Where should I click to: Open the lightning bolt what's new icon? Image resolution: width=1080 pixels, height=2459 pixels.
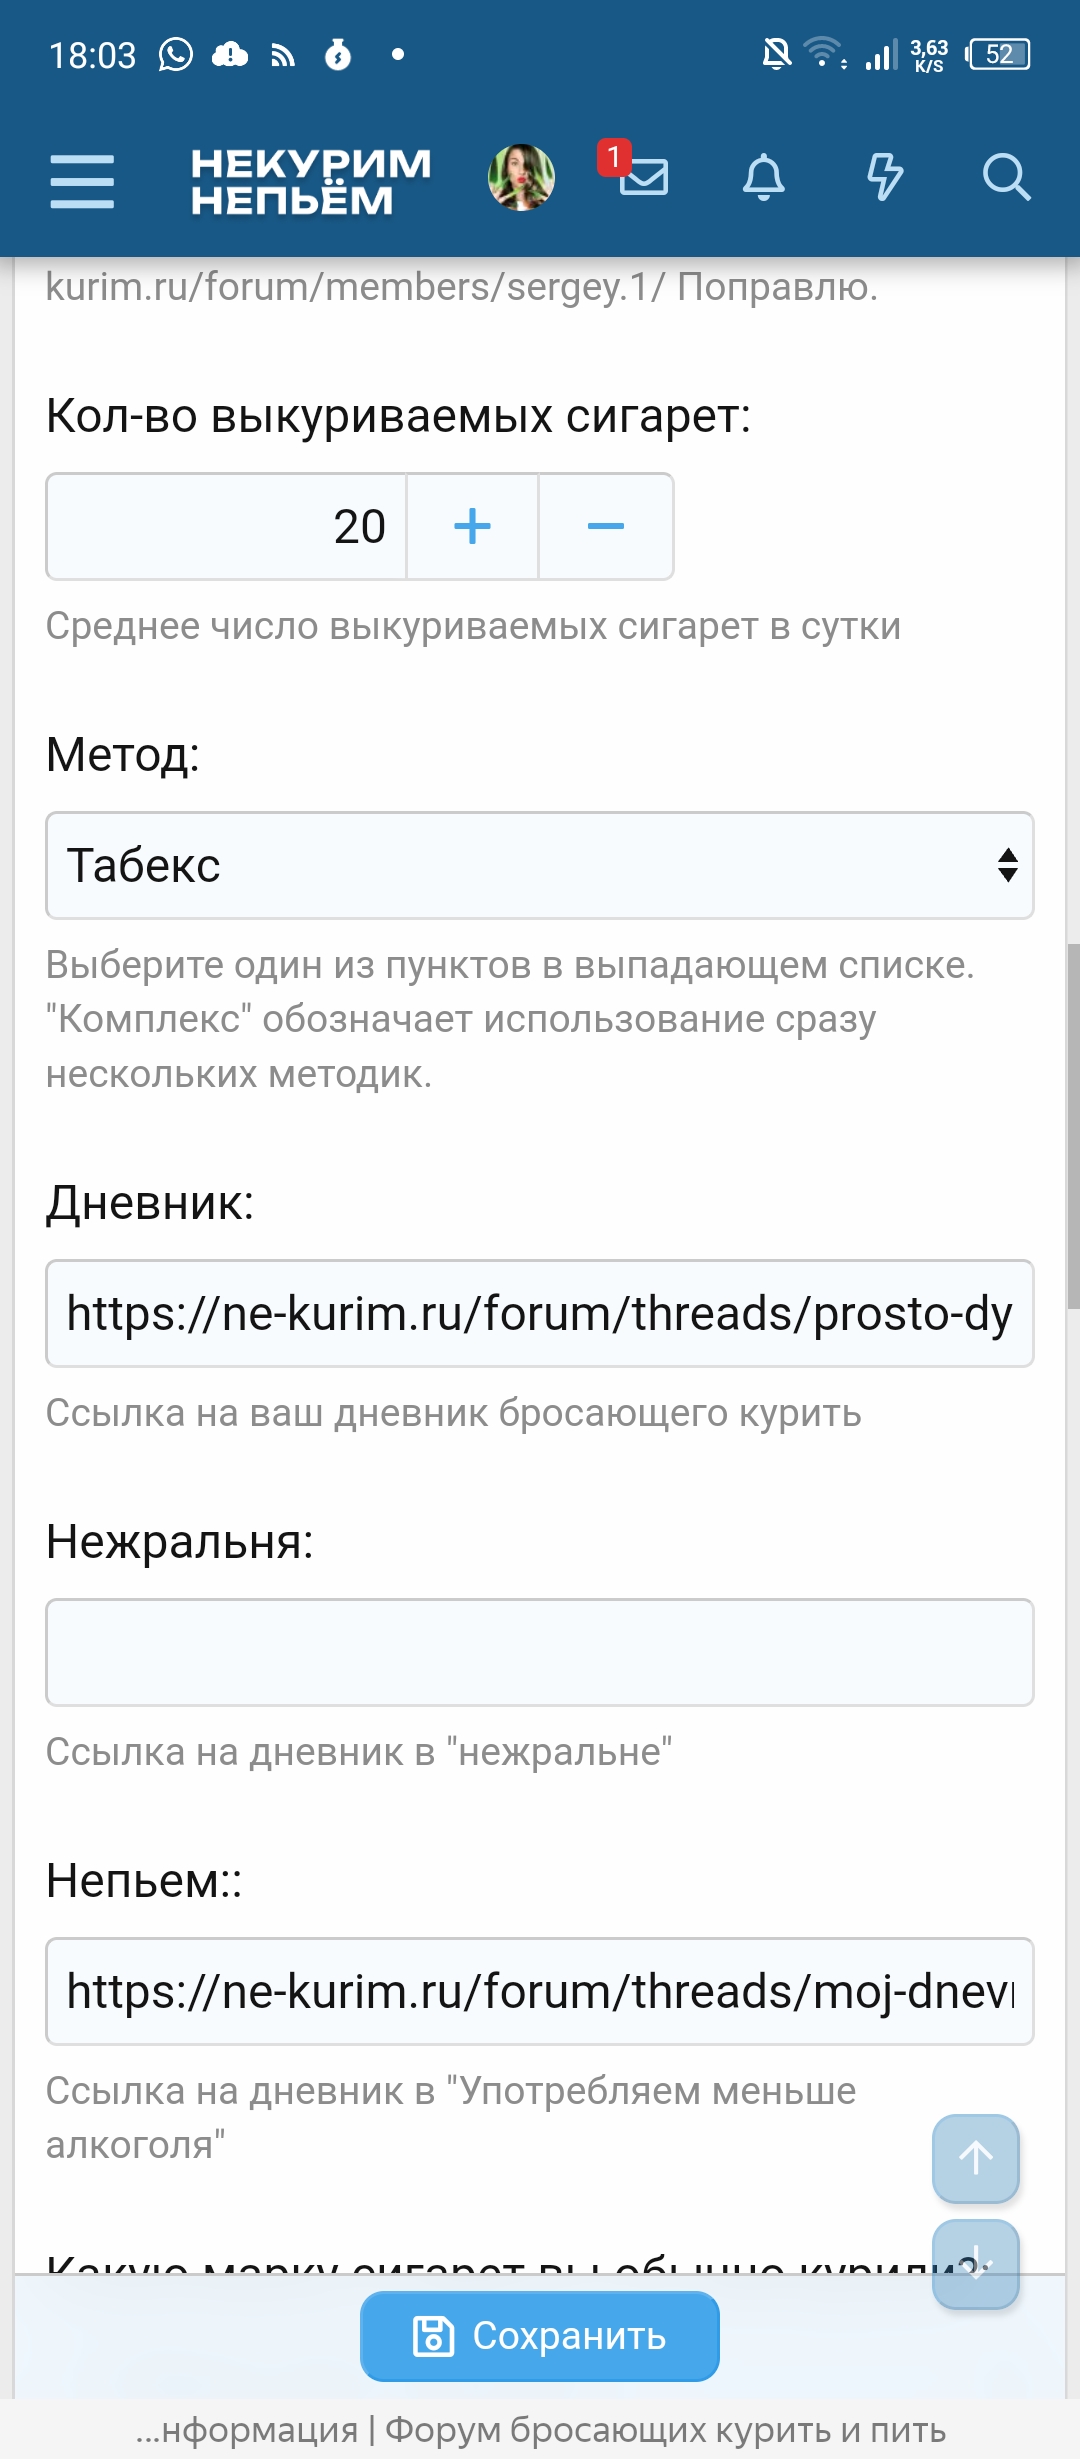884,178
